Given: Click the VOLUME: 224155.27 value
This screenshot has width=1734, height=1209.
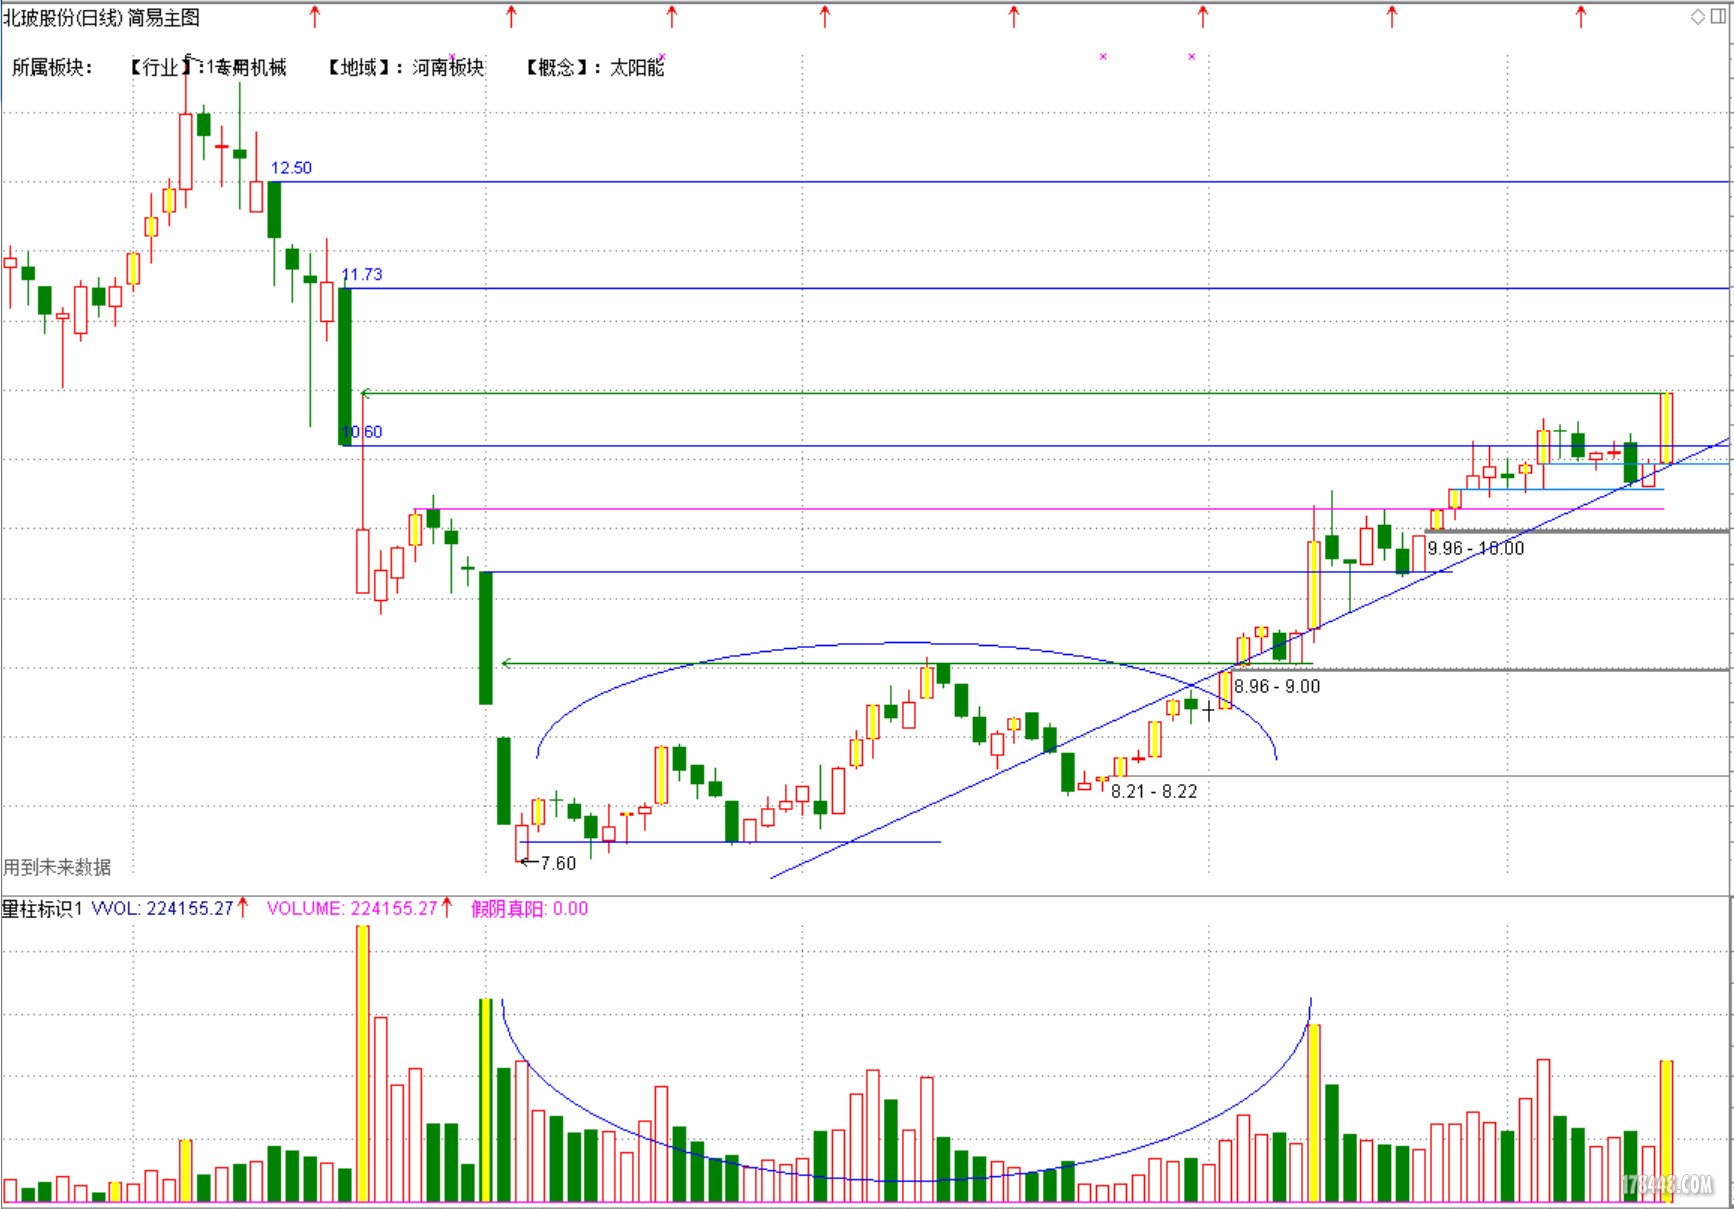Looking at the screenshot, I should coord(352,908).
